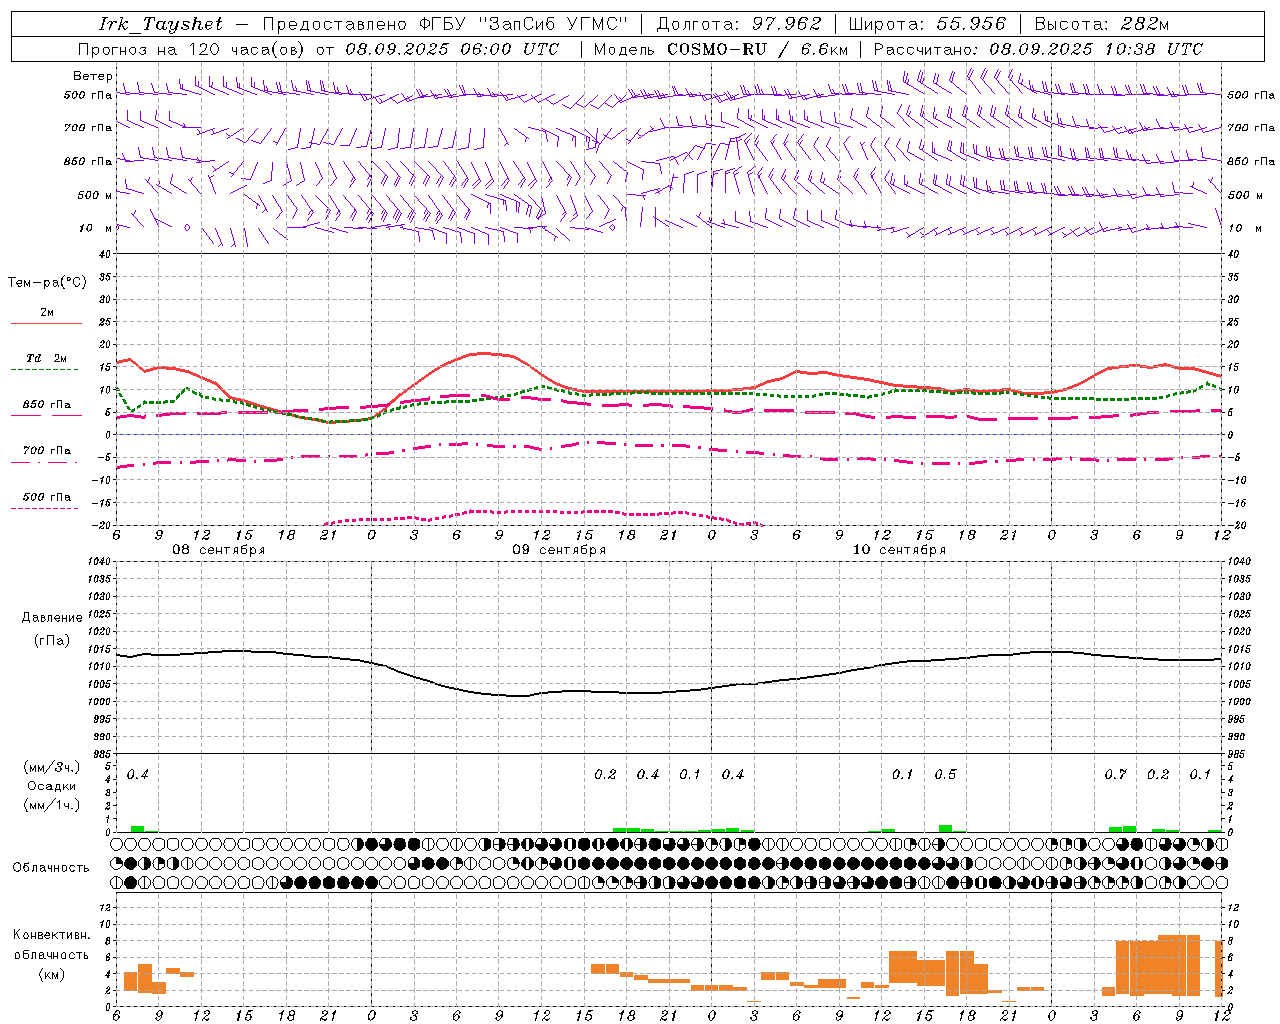Viewport: 1280px width, 1024px height.
Task: Click the 'Td 2м' dew point legend entry
Action: (47, 358)
